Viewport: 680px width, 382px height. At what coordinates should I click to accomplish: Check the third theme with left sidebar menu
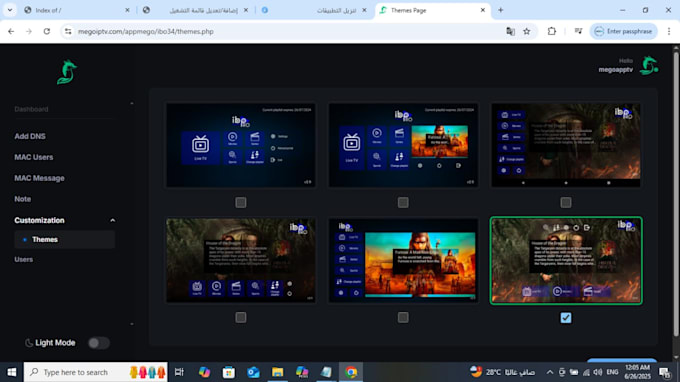coord(566,202)
